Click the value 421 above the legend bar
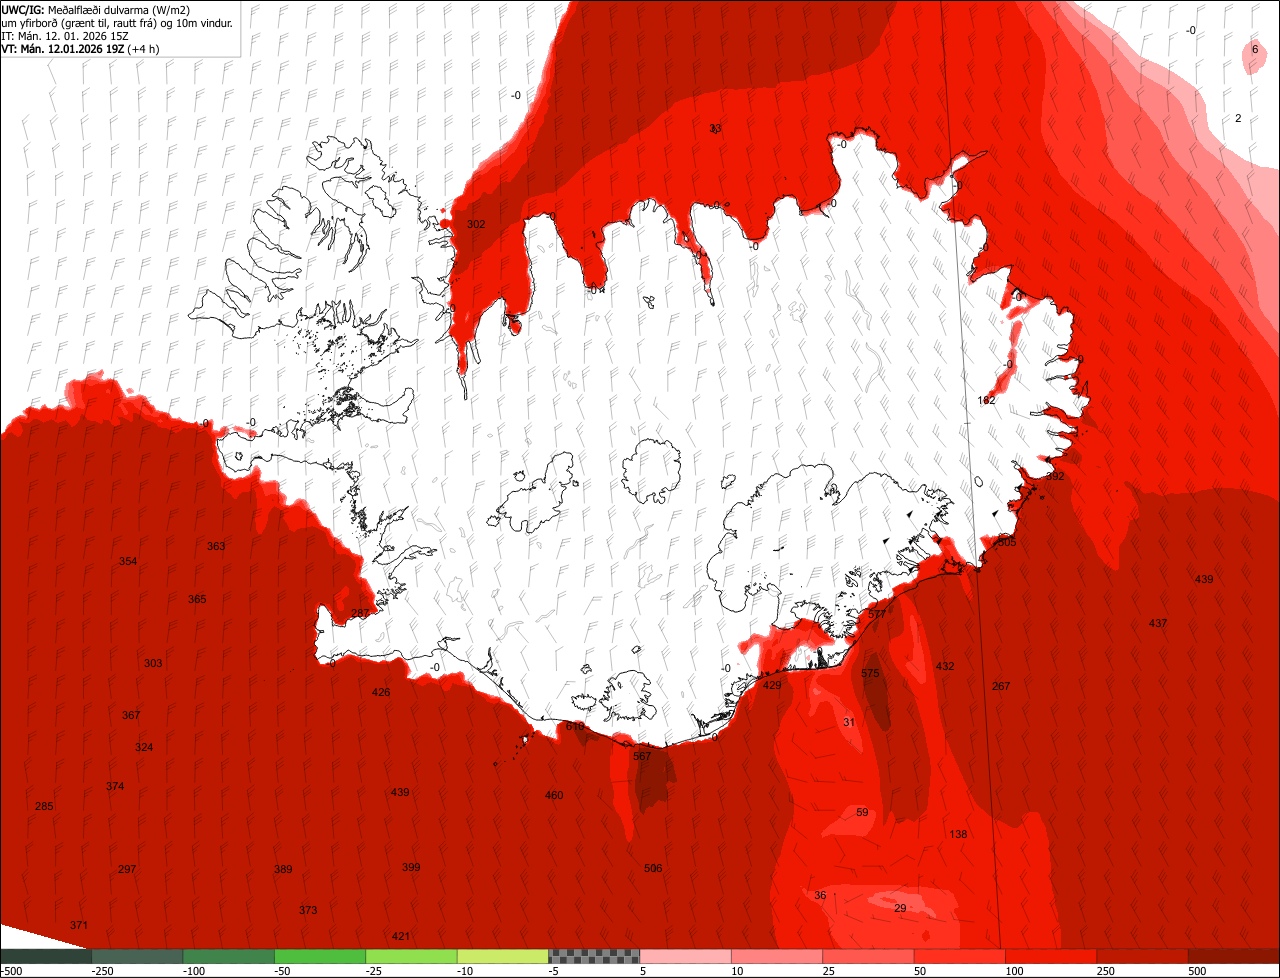This screenshot has height=978, width=1280. coord(401,936)
